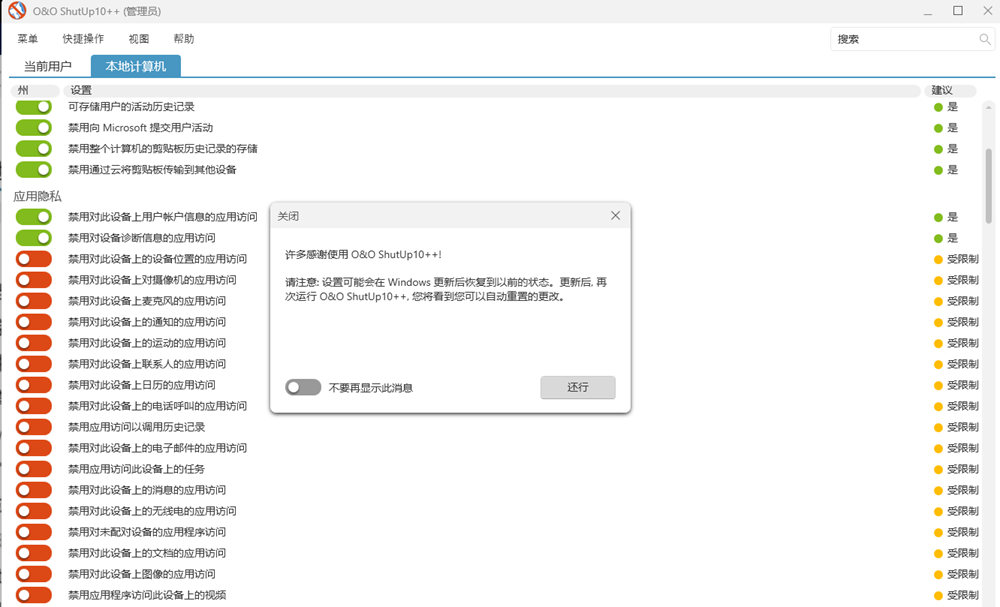This screenshot has height=607, width=1000.
Task: Toggle off 禁用向 Microsoft 提交用户活动
Action: (x=34, y=128)
